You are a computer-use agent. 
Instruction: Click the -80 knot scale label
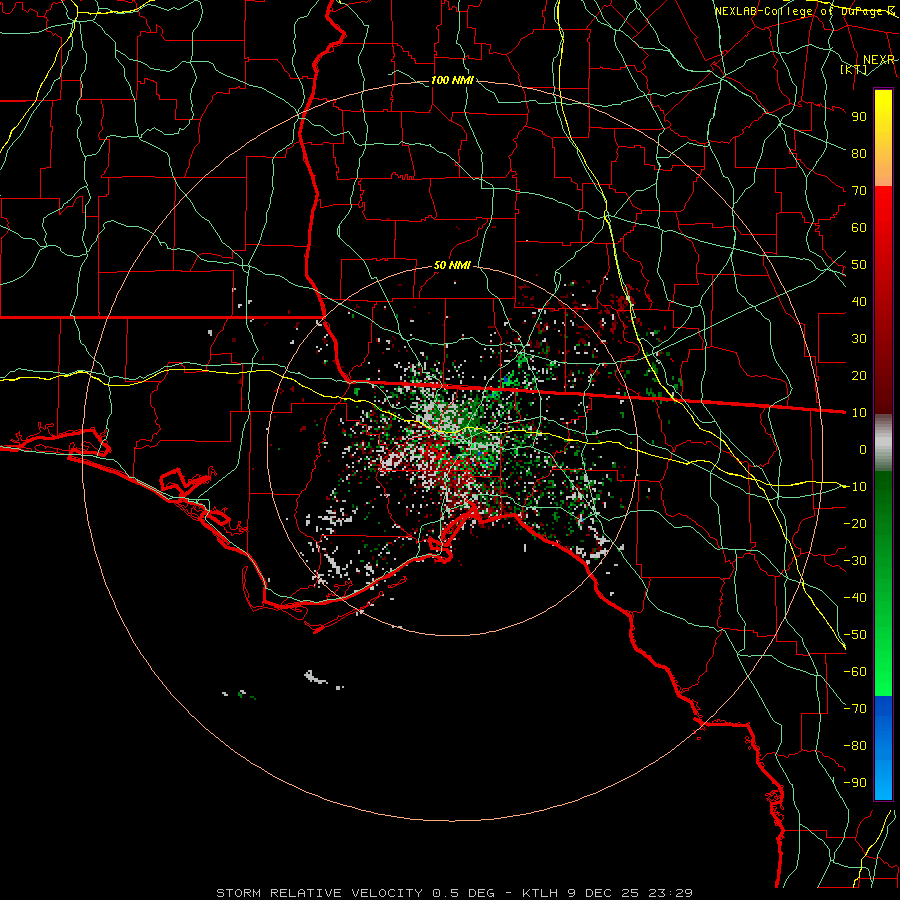pyautogui.click(x=855, y=746)
